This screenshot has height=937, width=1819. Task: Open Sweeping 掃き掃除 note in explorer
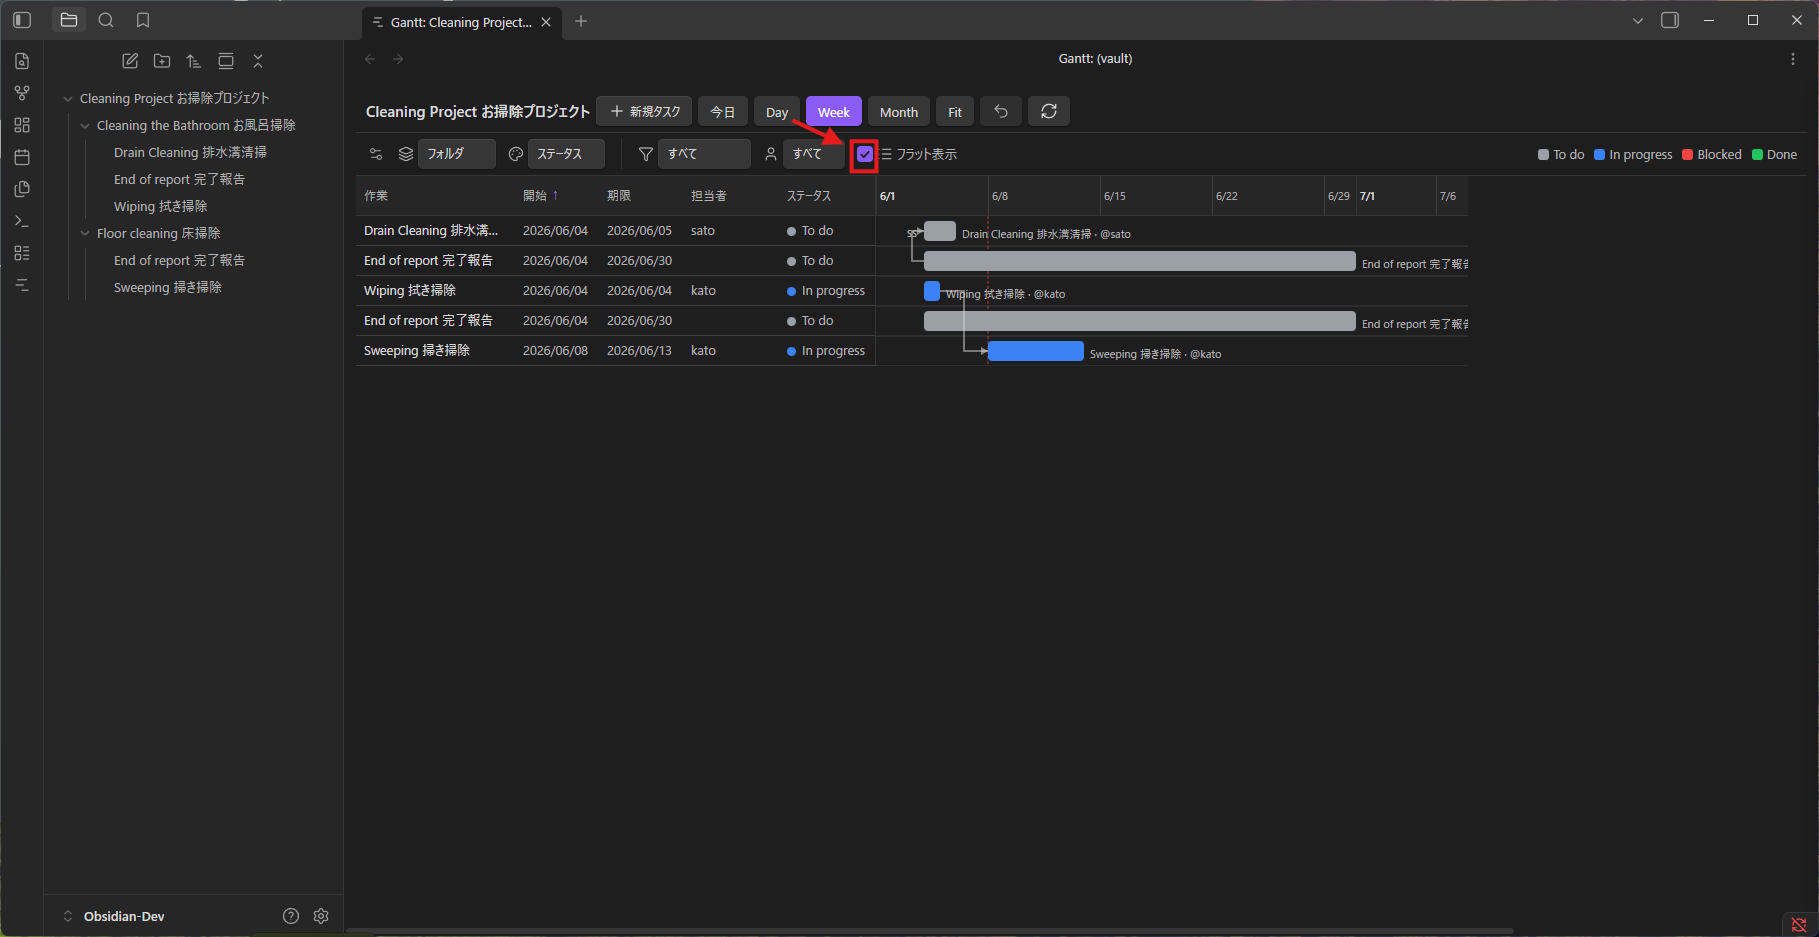168,287
